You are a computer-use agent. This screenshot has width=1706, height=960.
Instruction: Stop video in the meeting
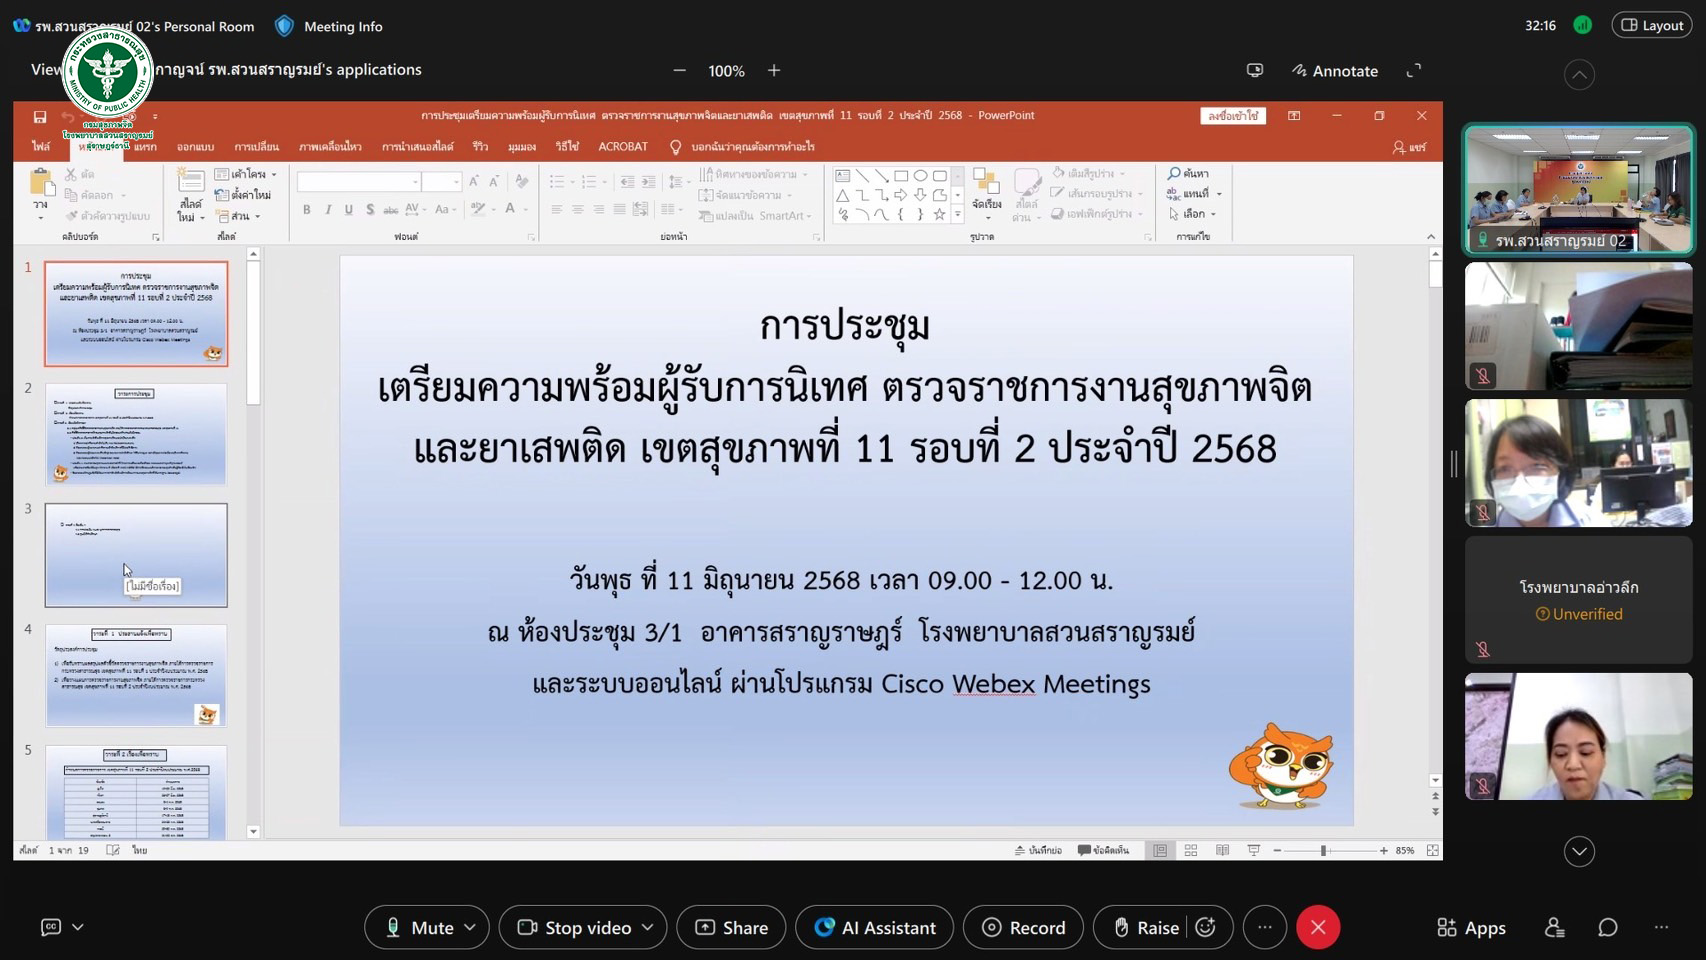coord(575,928)
